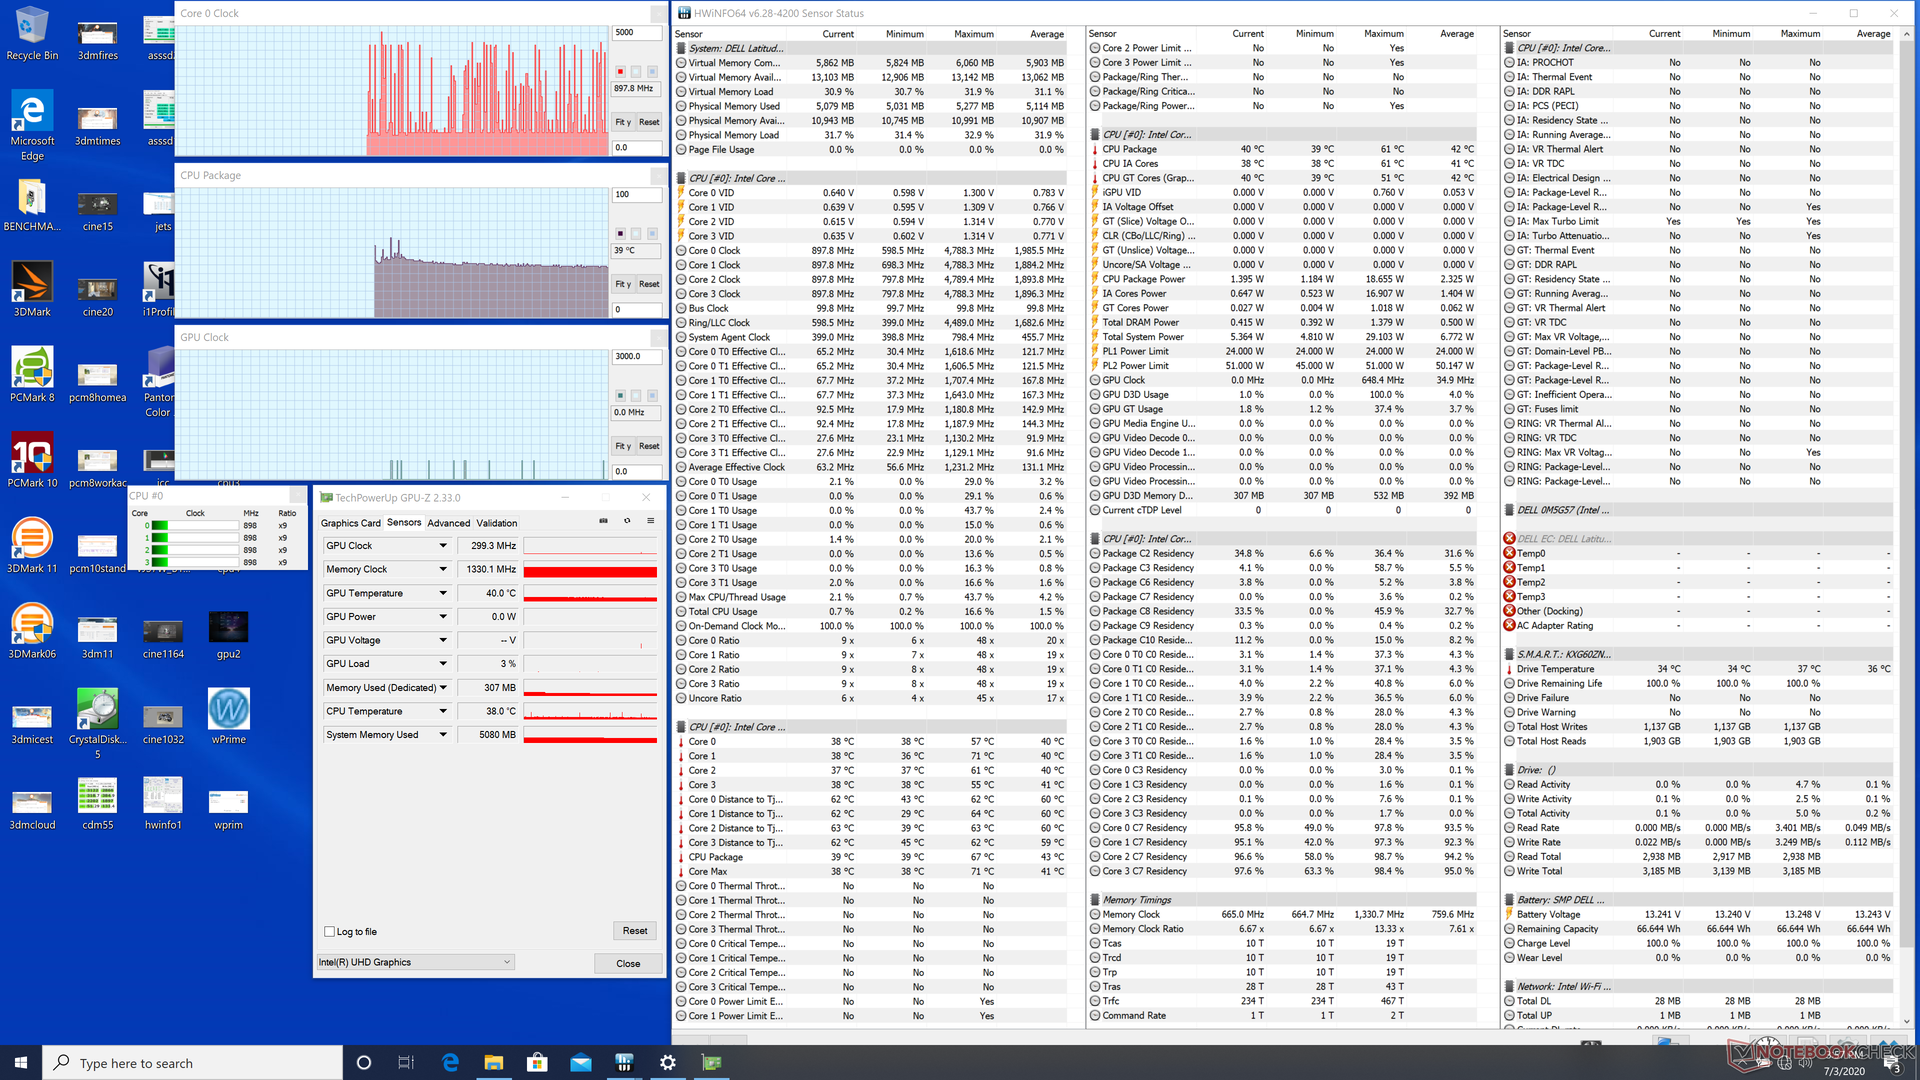
Task: Open the GPU Clock sensor dropdown
Action: click(x=443, y=546)
